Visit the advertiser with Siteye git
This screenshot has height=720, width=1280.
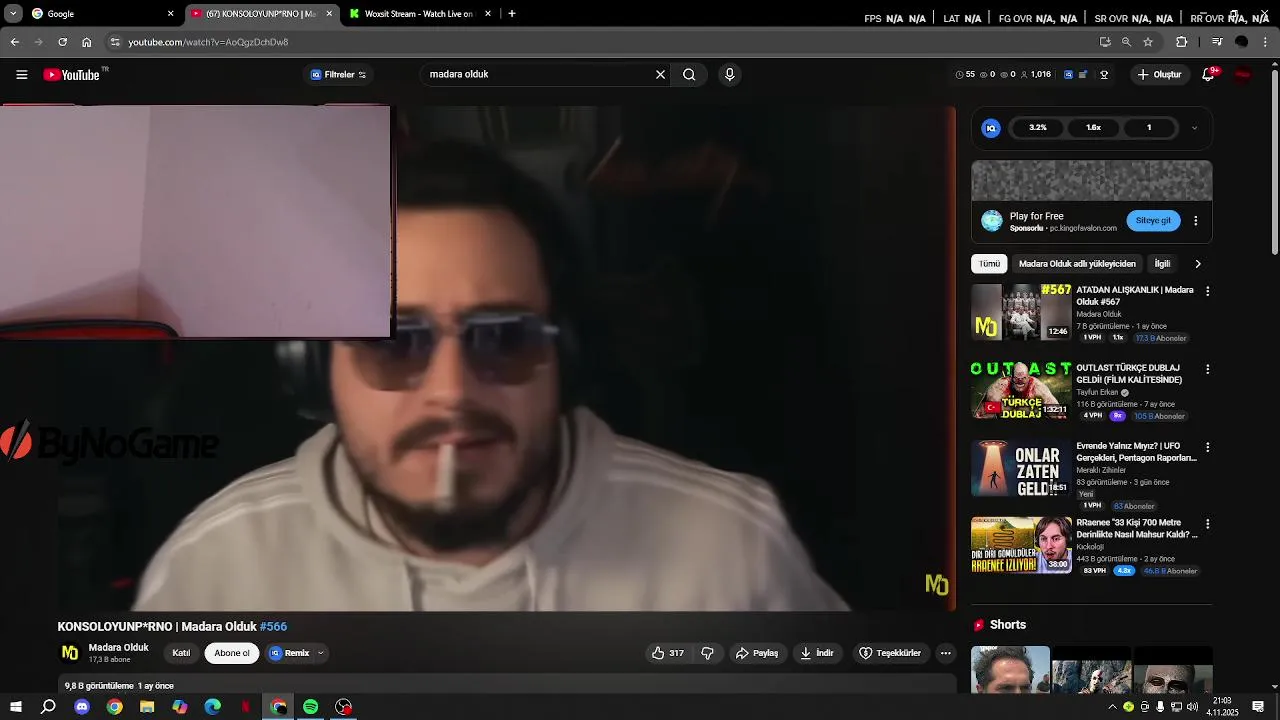pos(1153,221)
